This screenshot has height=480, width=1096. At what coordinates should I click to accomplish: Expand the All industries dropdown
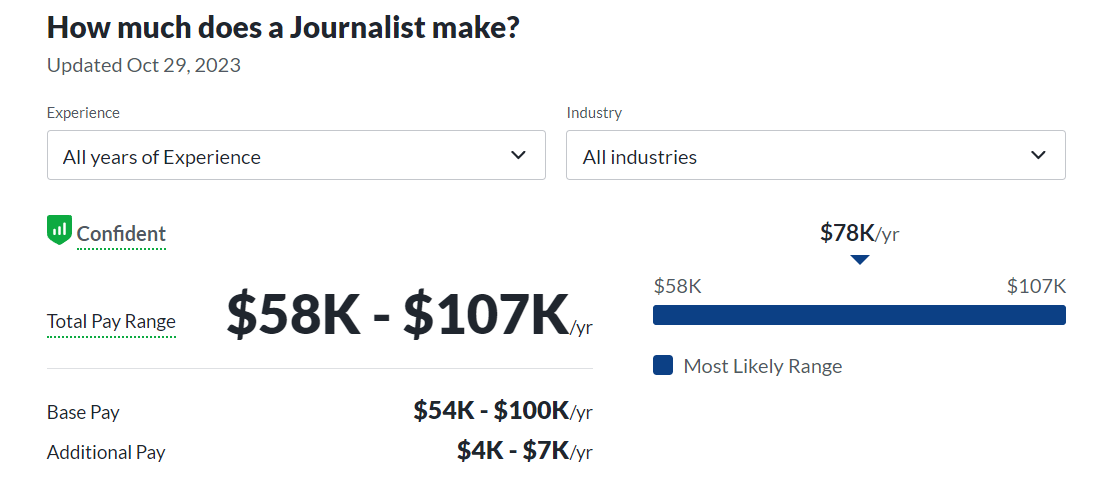pyautogui.click(x=815, y=156)
